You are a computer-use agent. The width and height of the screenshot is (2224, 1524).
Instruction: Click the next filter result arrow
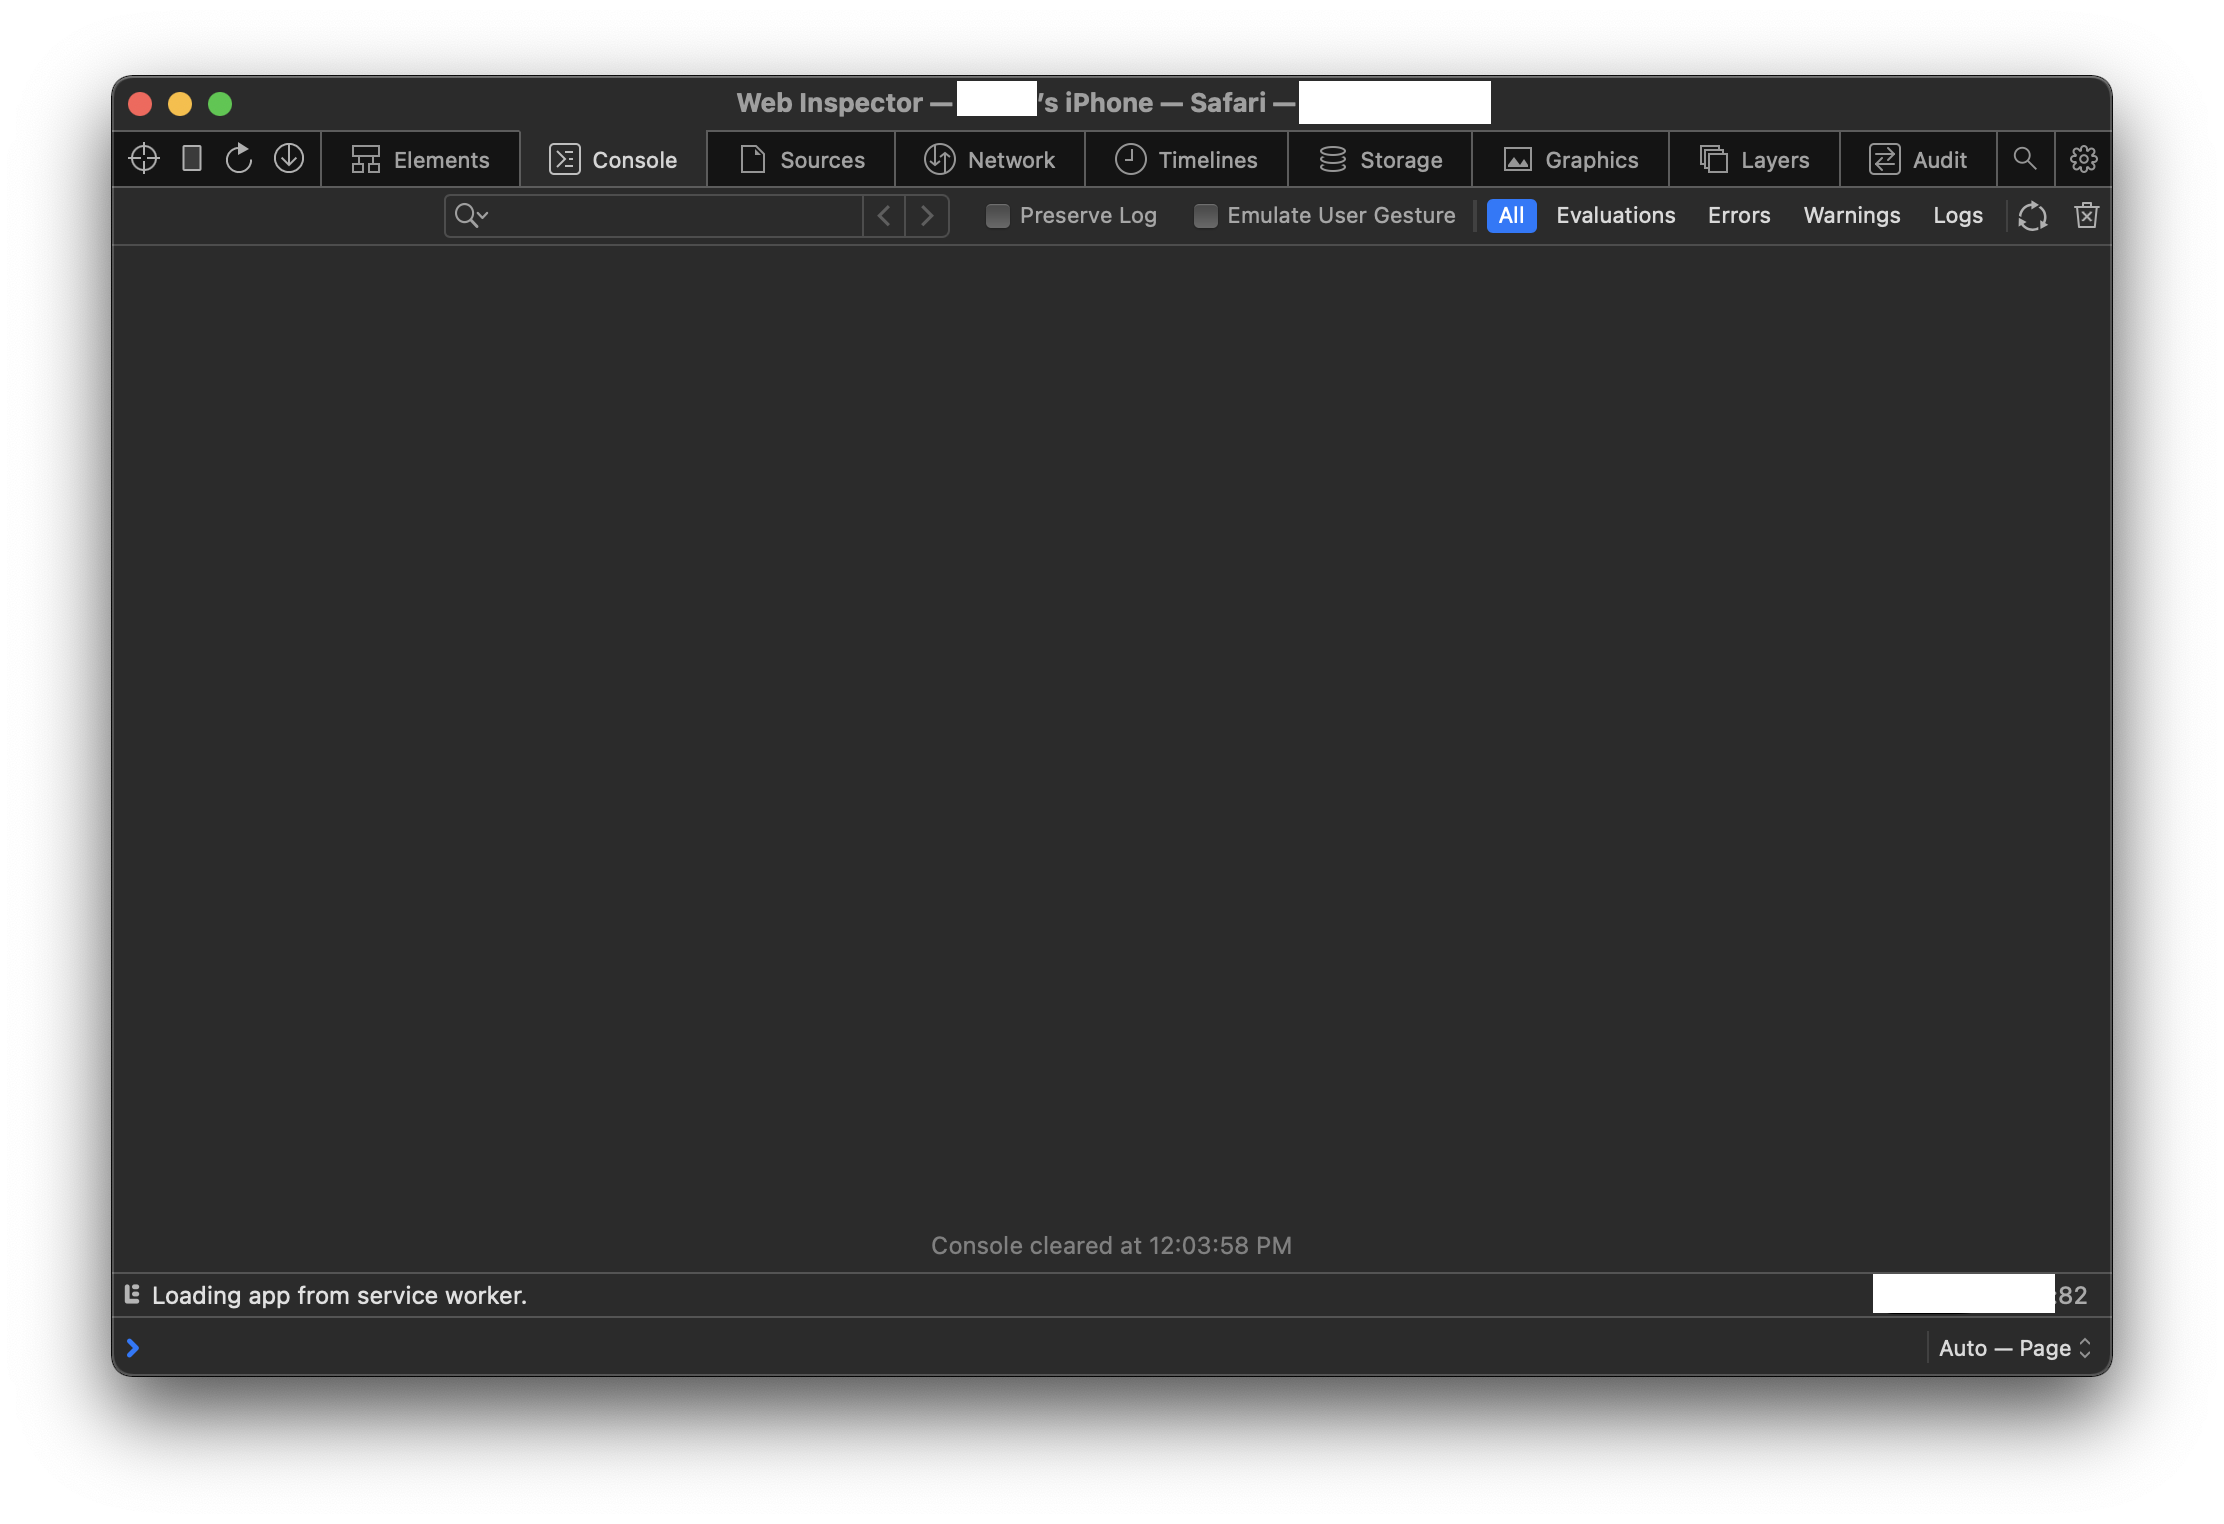pyautogui.click(x=927, y=215)
